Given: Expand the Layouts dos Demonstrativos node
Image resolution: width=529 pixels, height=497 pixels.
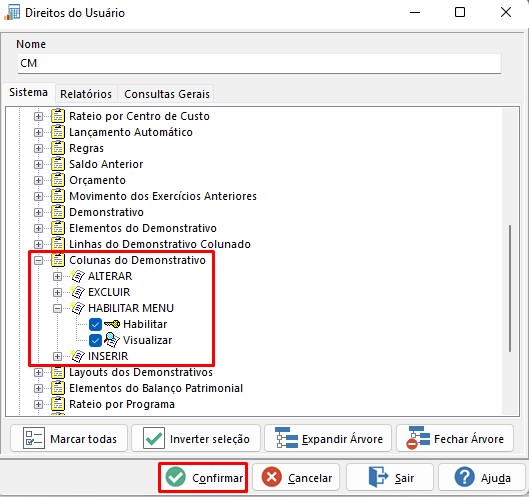Looking at the screenshot, I should [38, 372].
